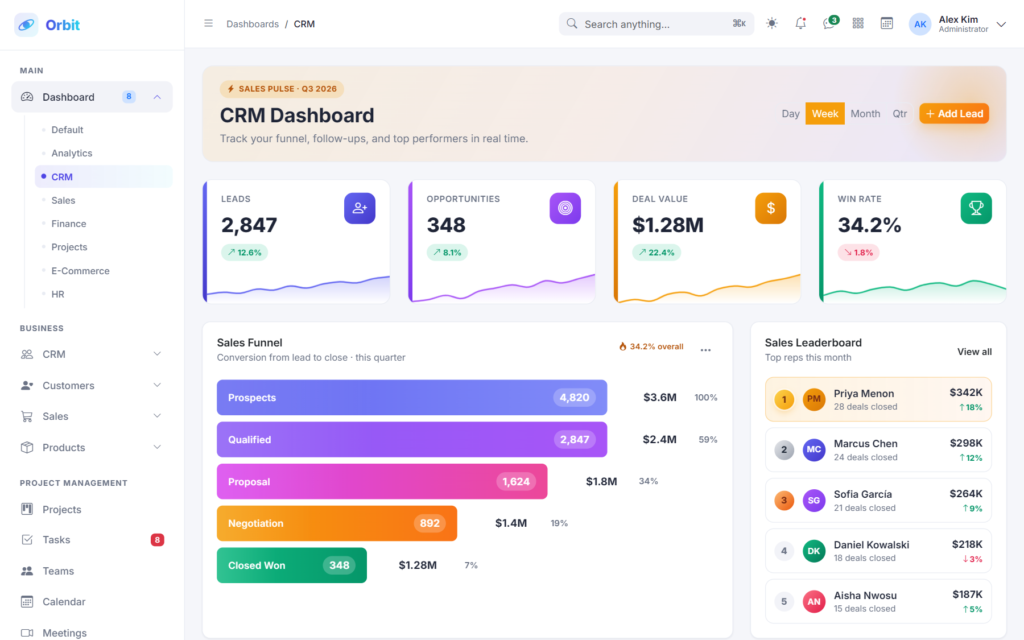Open Sales Funnel three-dot options menu
This screenshot has height=640, width=1024.
click(x=705, y=350)
